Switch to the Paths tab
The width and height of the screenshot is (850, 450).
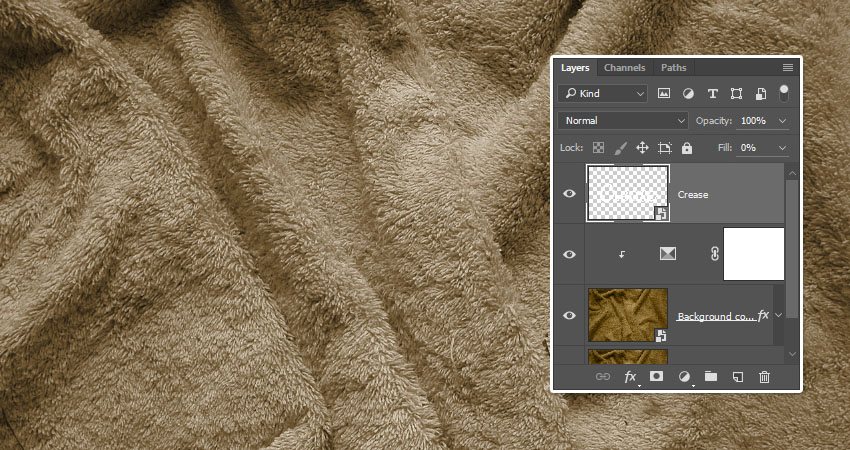[x=674, y=68]
